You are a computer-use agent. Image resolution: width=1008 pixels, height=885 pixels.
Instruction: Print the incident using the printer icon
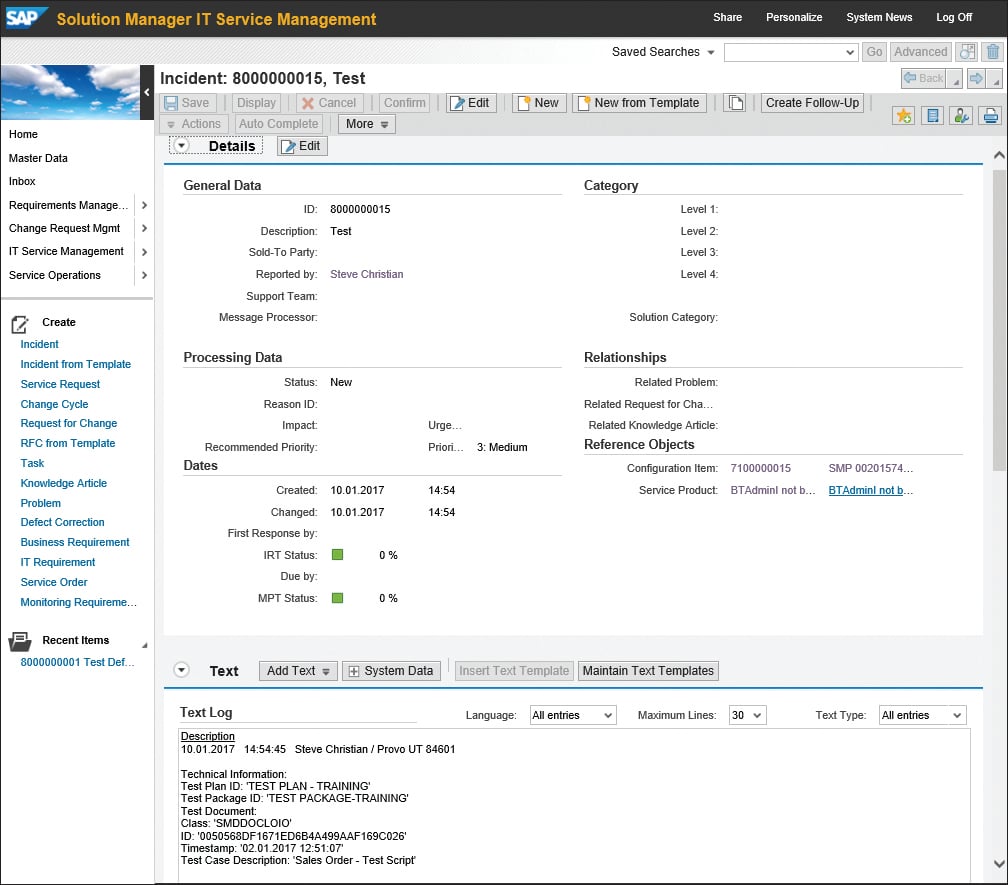tap(988, 116)
